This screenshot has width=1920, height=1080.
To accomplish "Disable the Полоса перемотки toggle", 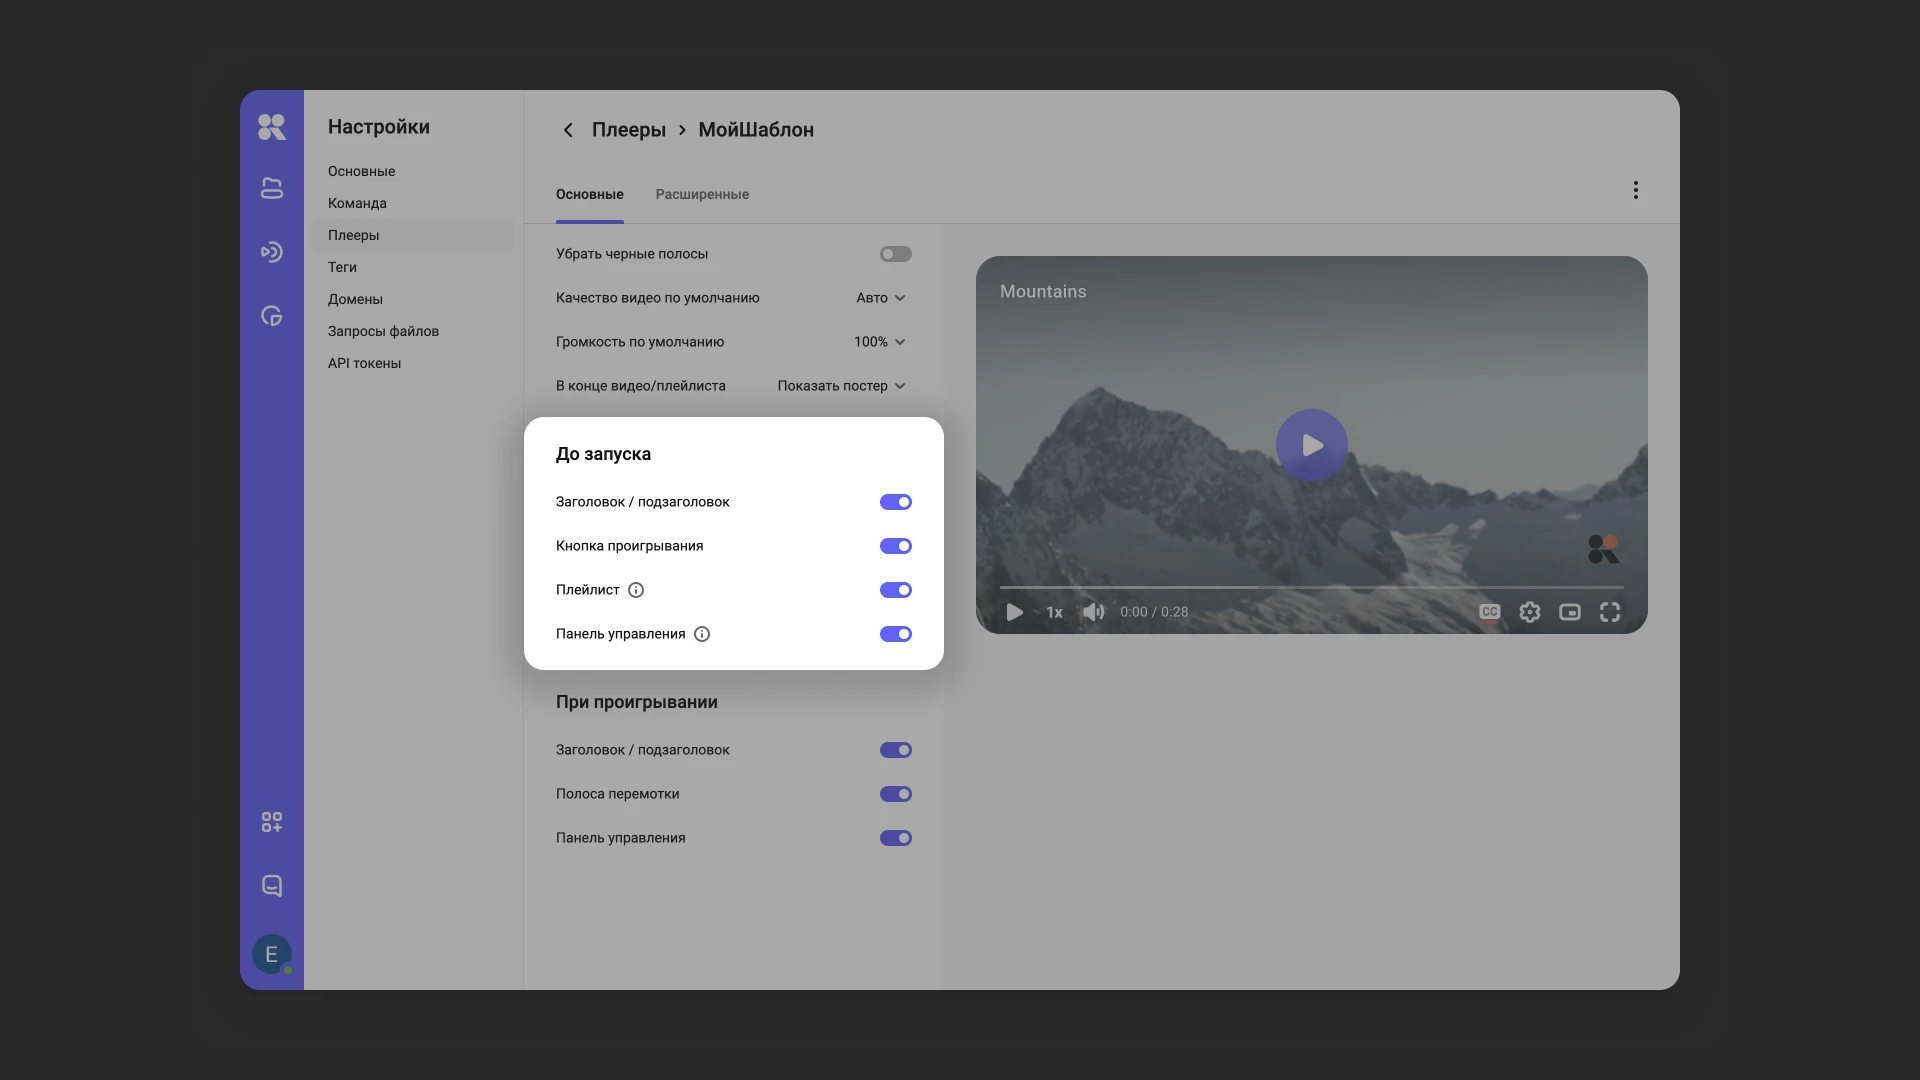I will 896,794.
